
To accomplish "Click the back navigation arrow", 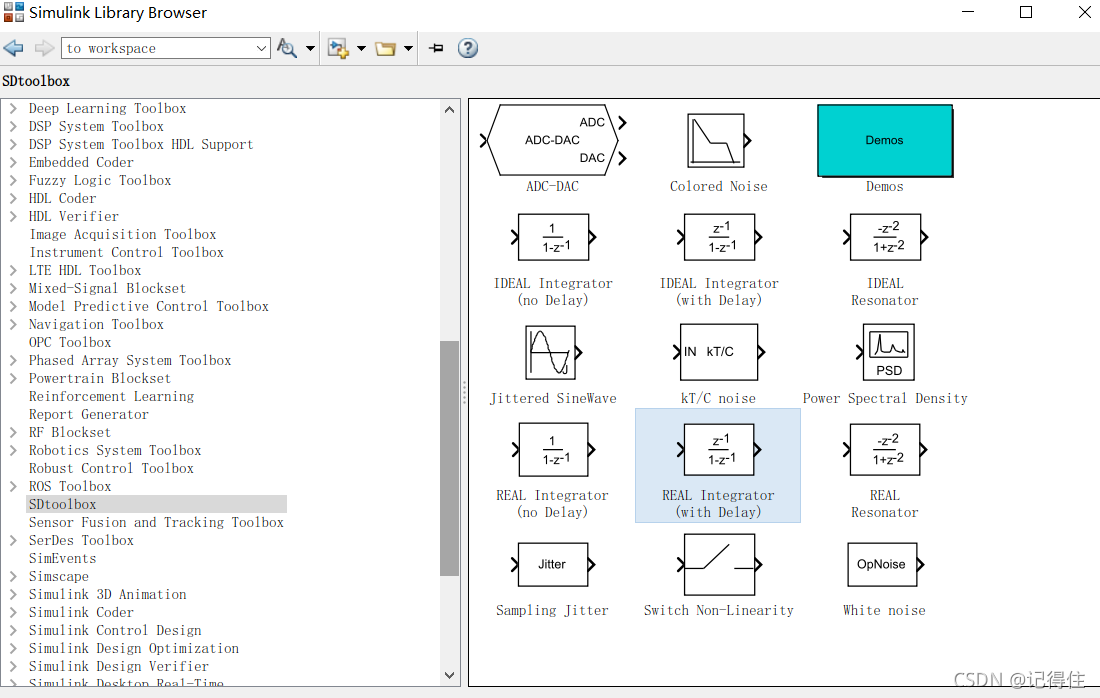I will [13, 48].
